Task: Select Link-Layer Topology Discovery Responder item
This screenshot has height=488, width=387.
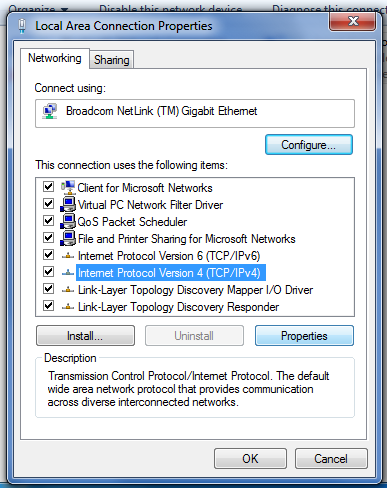Action: [179, 307]
